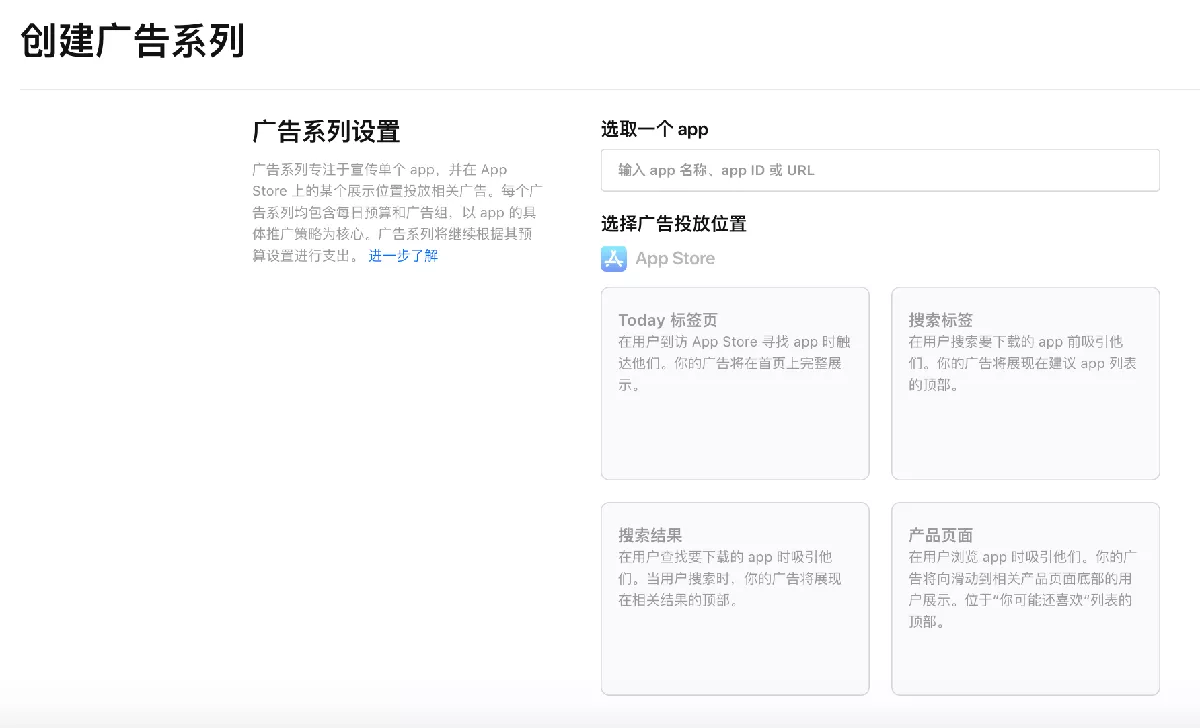1200x728 pixels.
Task: Open the 进一步了解 link
Action: point(403,256)
